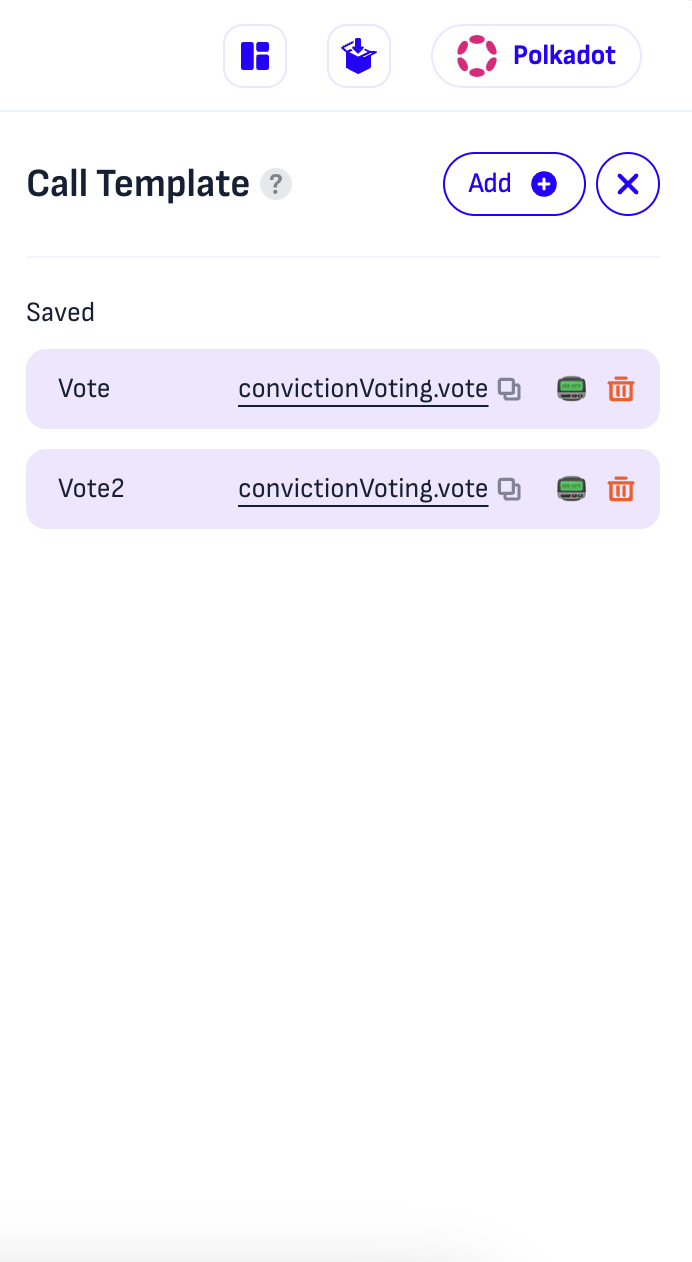Click the pager icon for Vote
This screenshot has width=692, height=1262.
[x=572, y=389]
